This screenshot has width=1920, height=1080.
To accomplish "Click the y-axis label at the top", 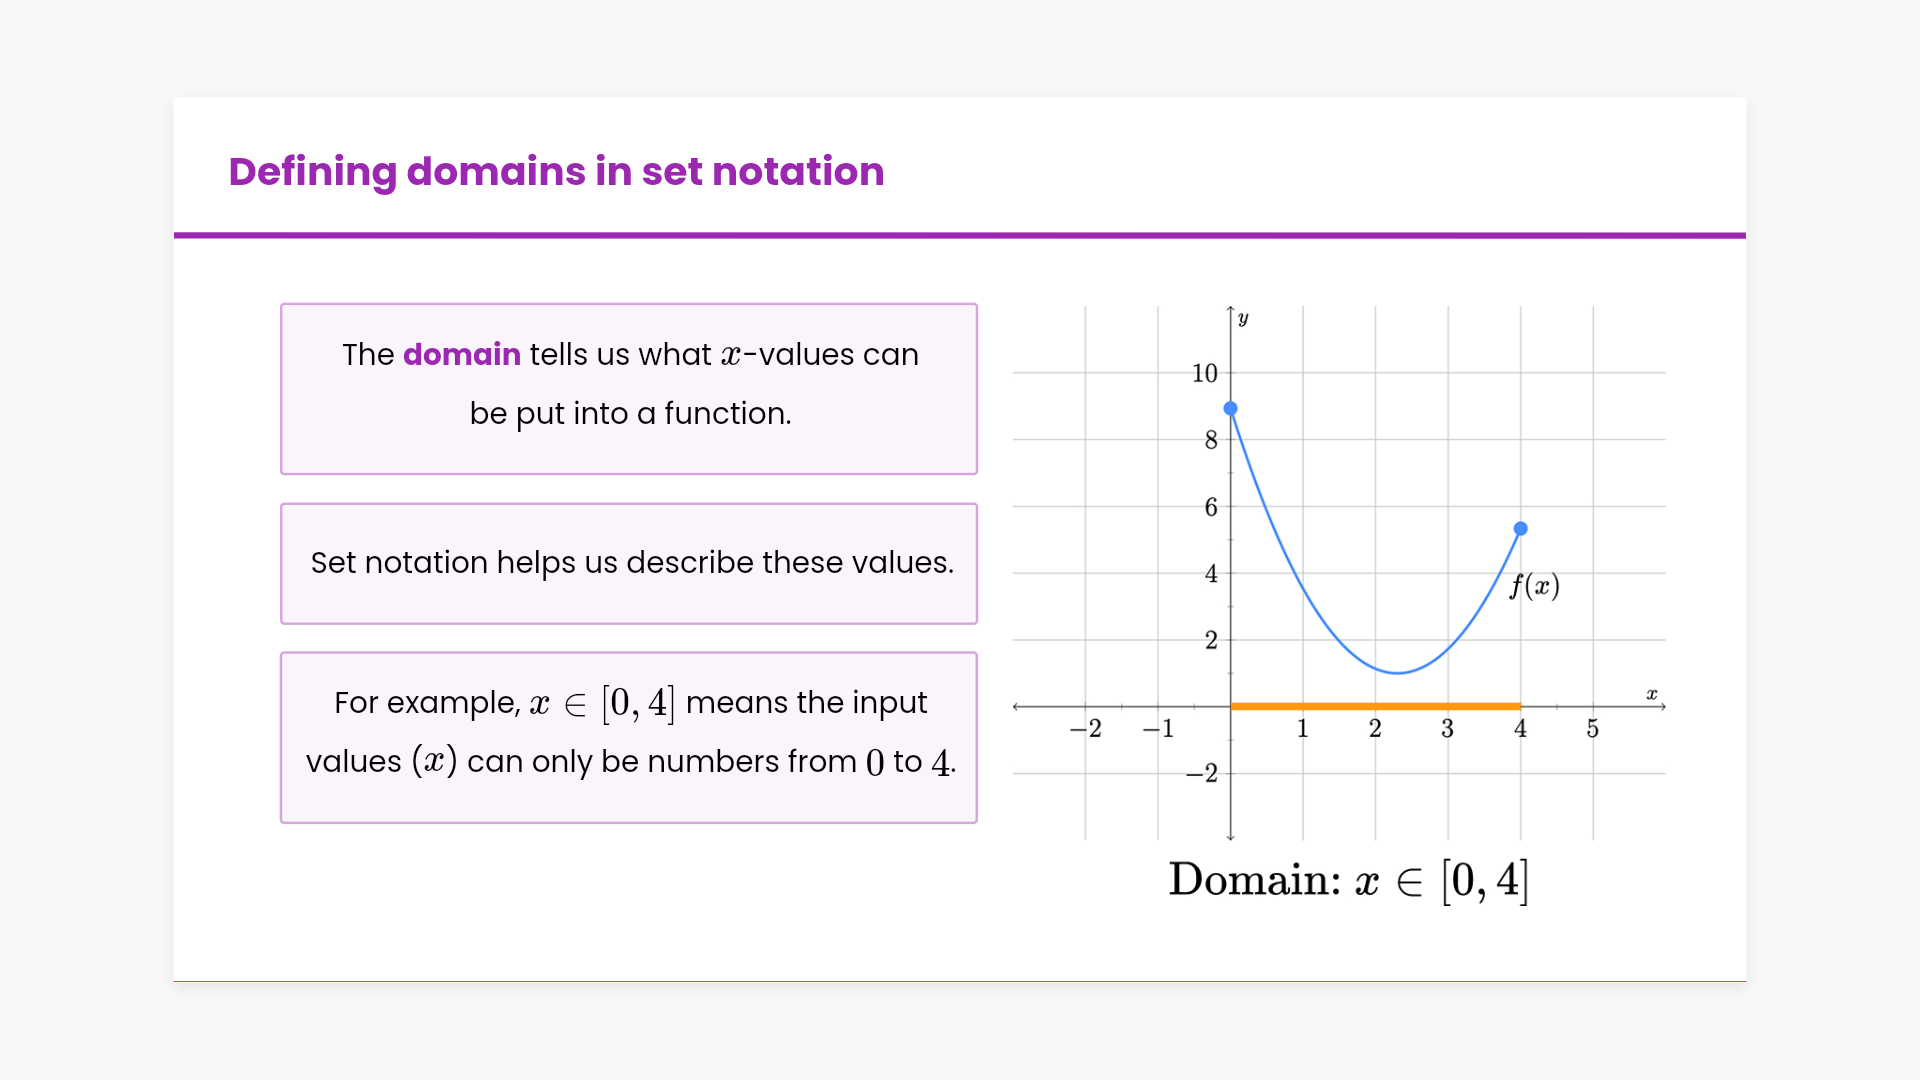I will click(1243, 319).
